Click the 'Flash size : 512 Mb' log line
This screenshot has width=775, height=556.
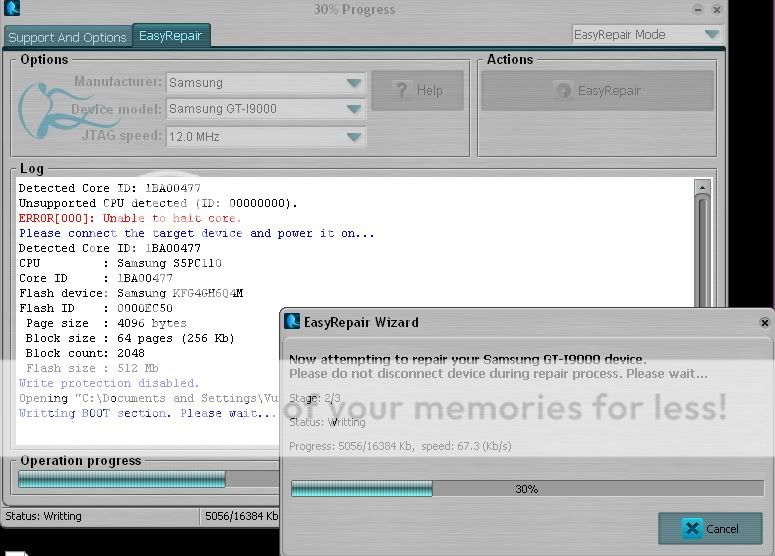92,368
